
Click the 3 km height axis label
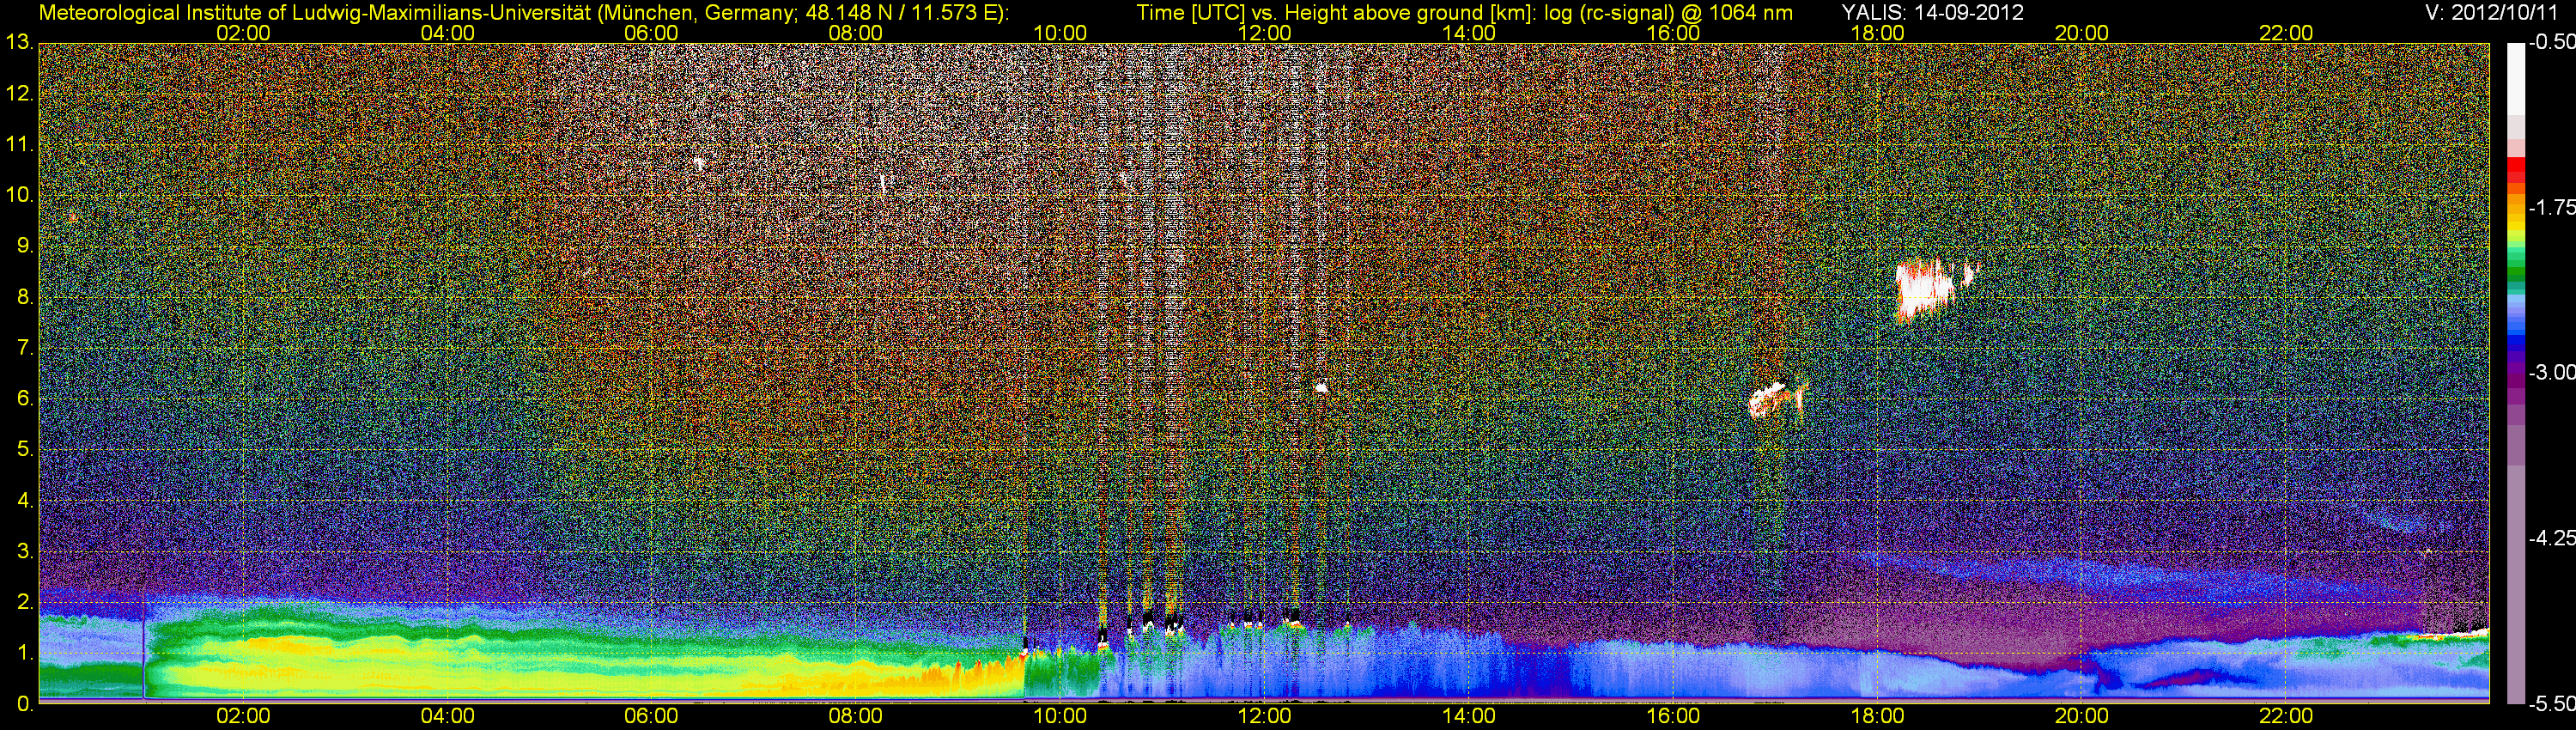tap(24, 551)
